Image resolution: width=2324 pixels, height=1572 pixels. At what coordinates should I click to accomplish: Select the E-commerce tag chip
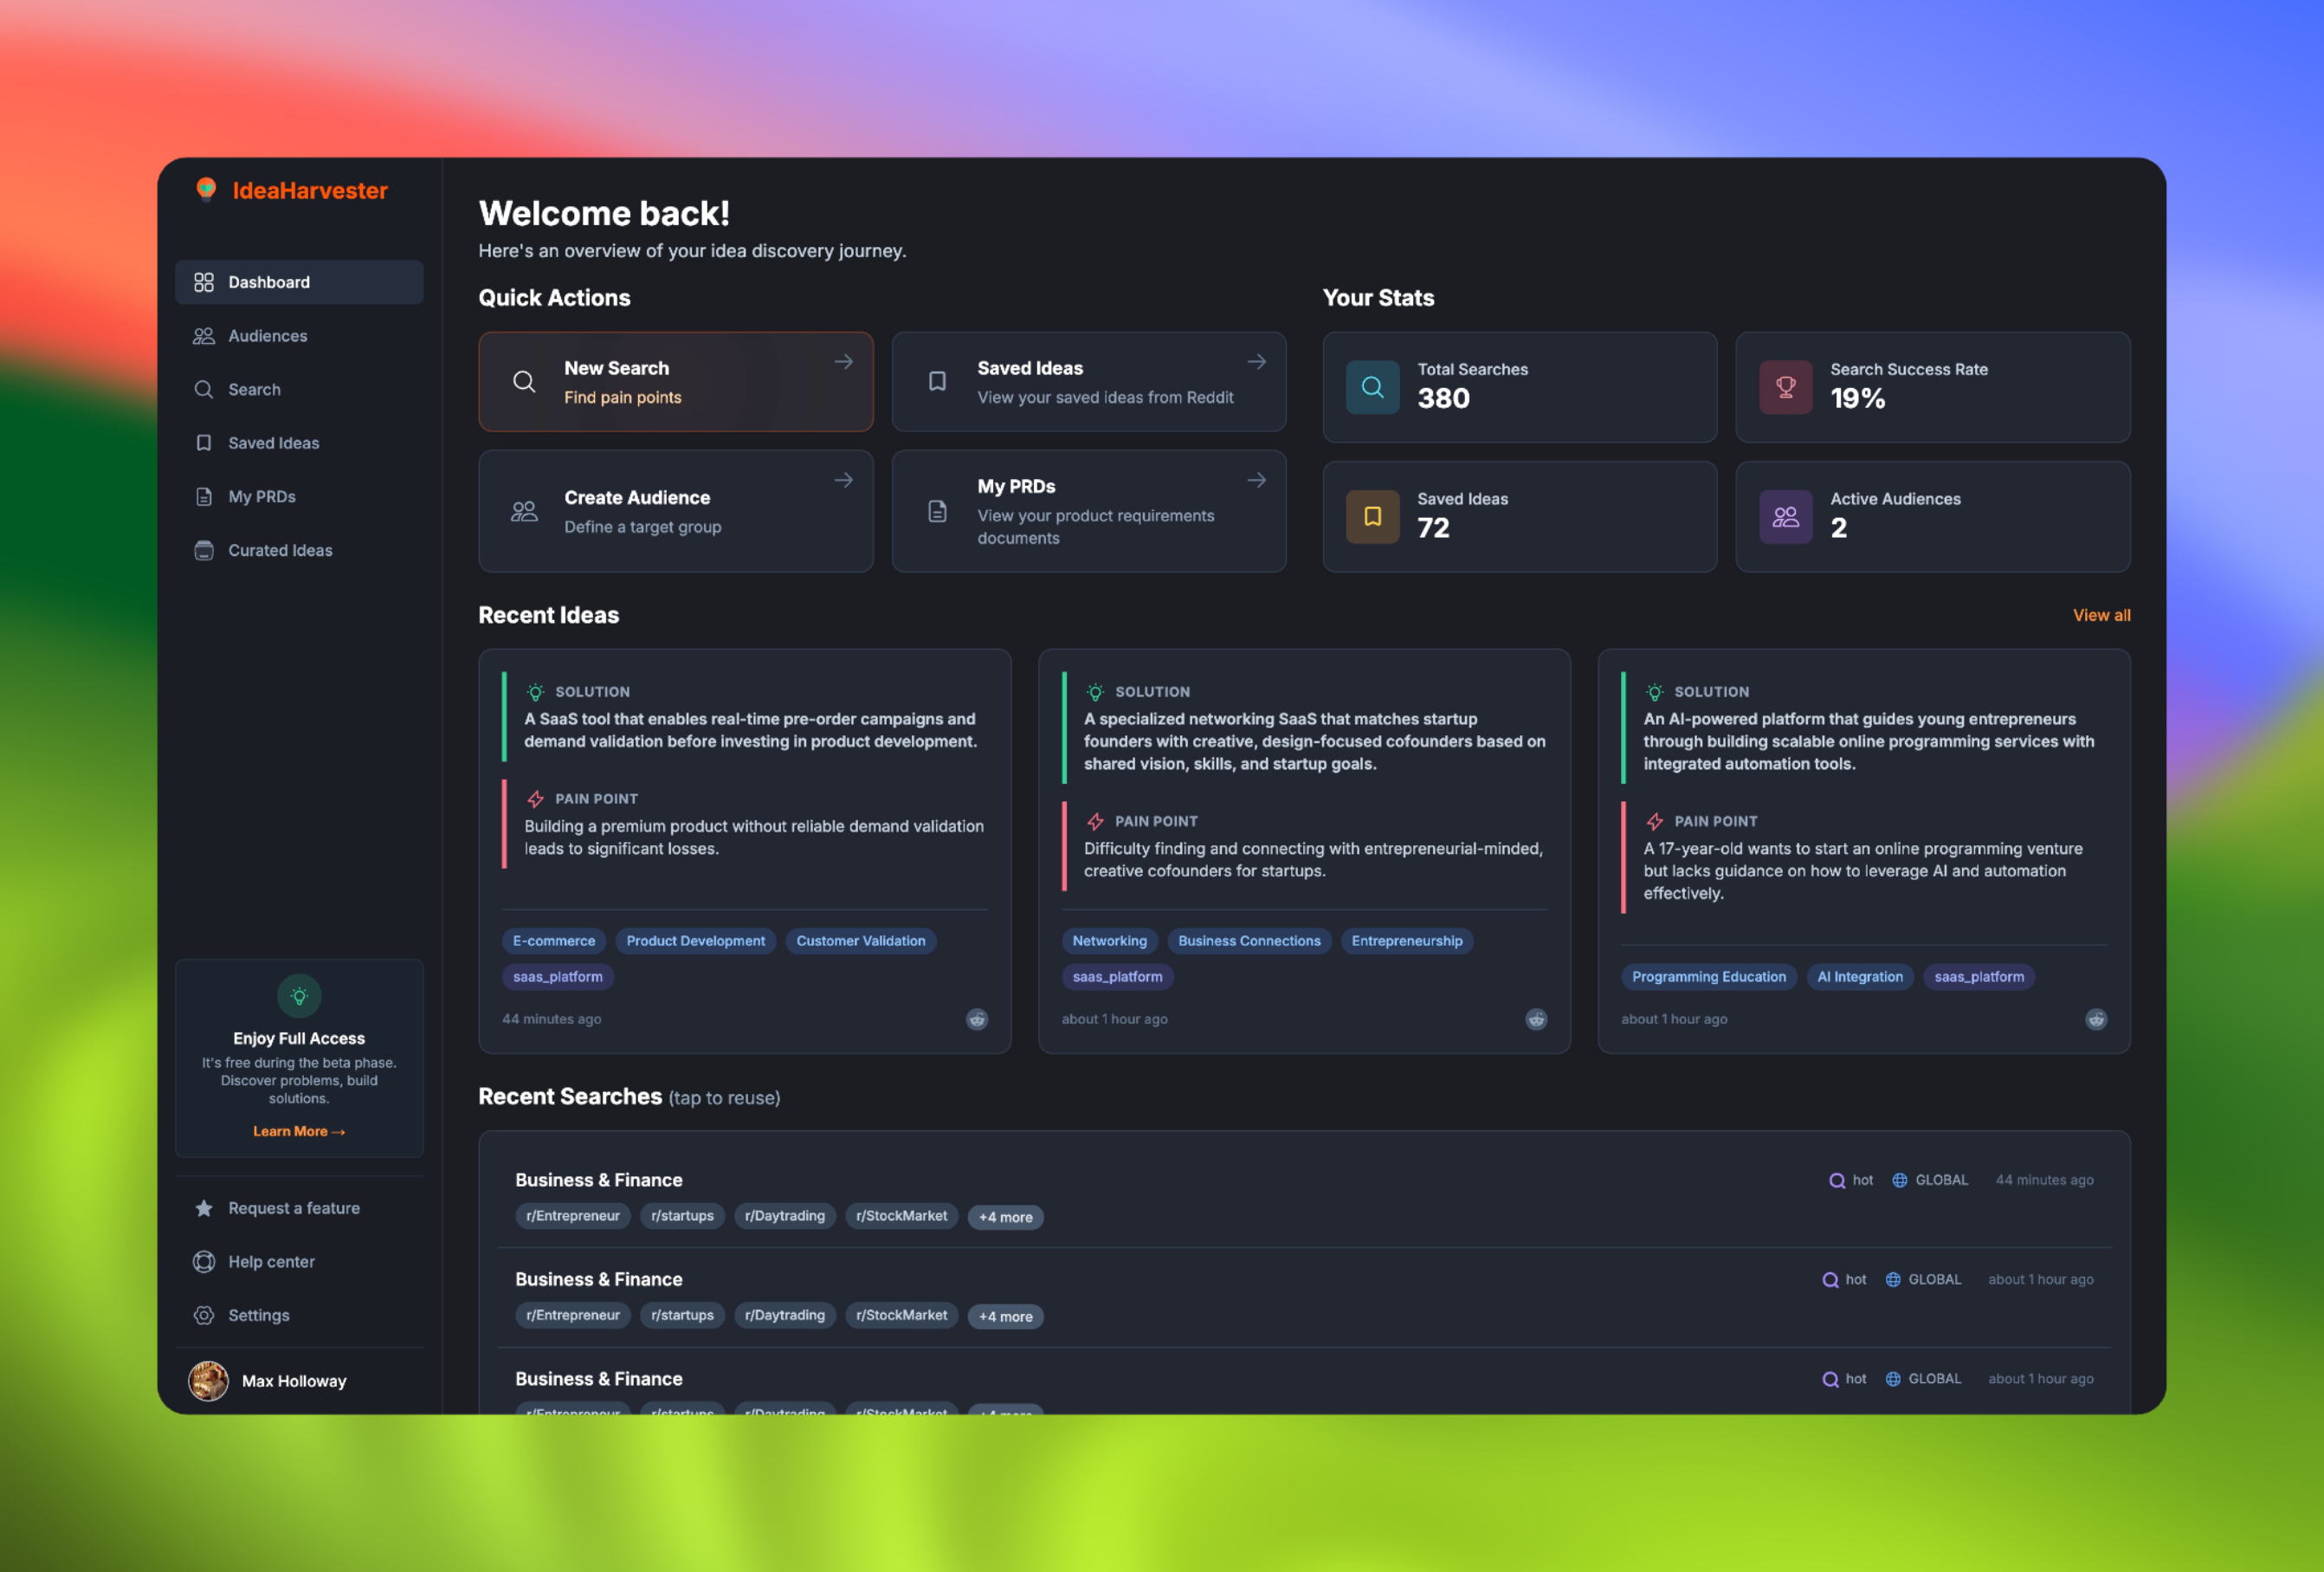[553, 941]
